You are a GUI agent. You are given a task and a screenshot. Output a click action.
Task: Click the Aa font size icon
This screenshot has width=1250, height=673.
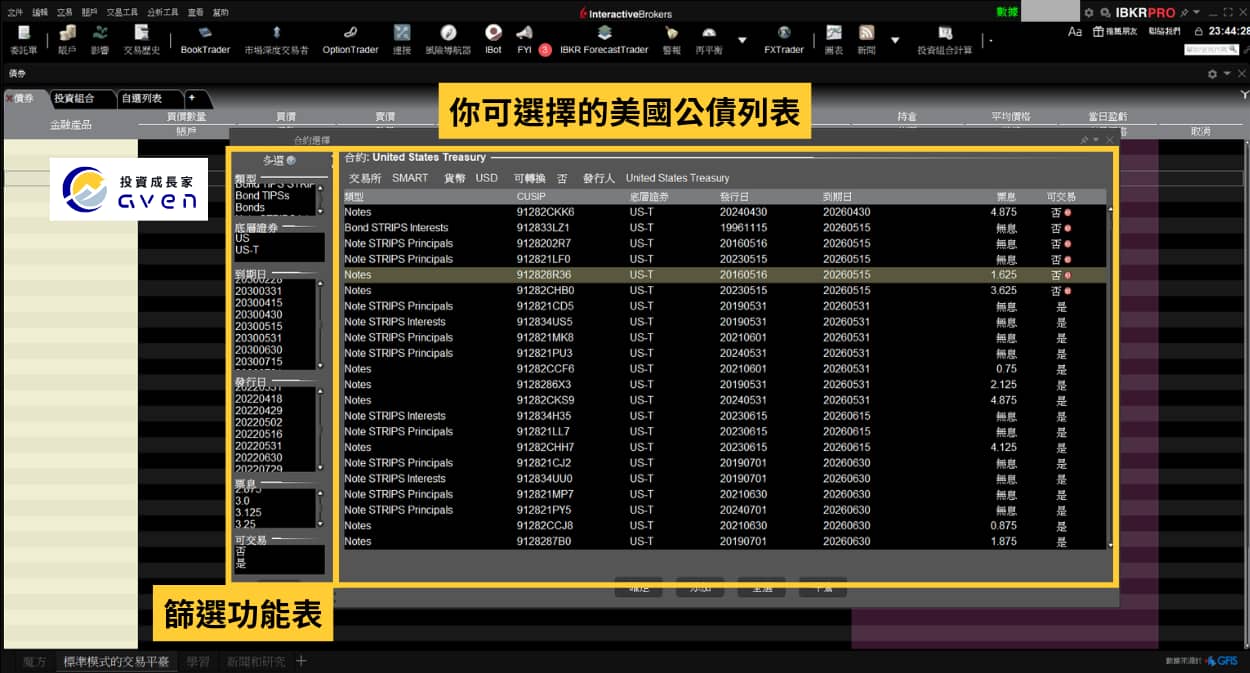pyautogui.click(x=1075, y=32)
